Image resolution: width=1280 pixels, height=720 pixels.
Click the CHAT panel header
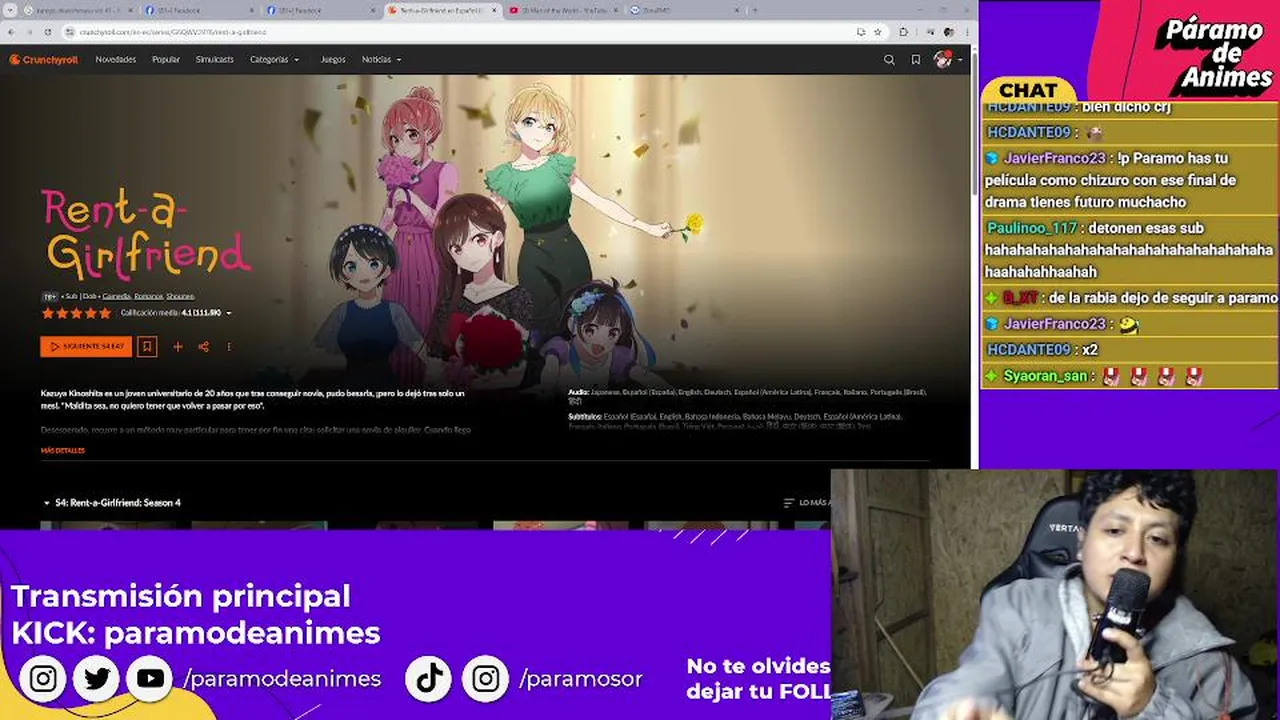[x=1028, y=90]
